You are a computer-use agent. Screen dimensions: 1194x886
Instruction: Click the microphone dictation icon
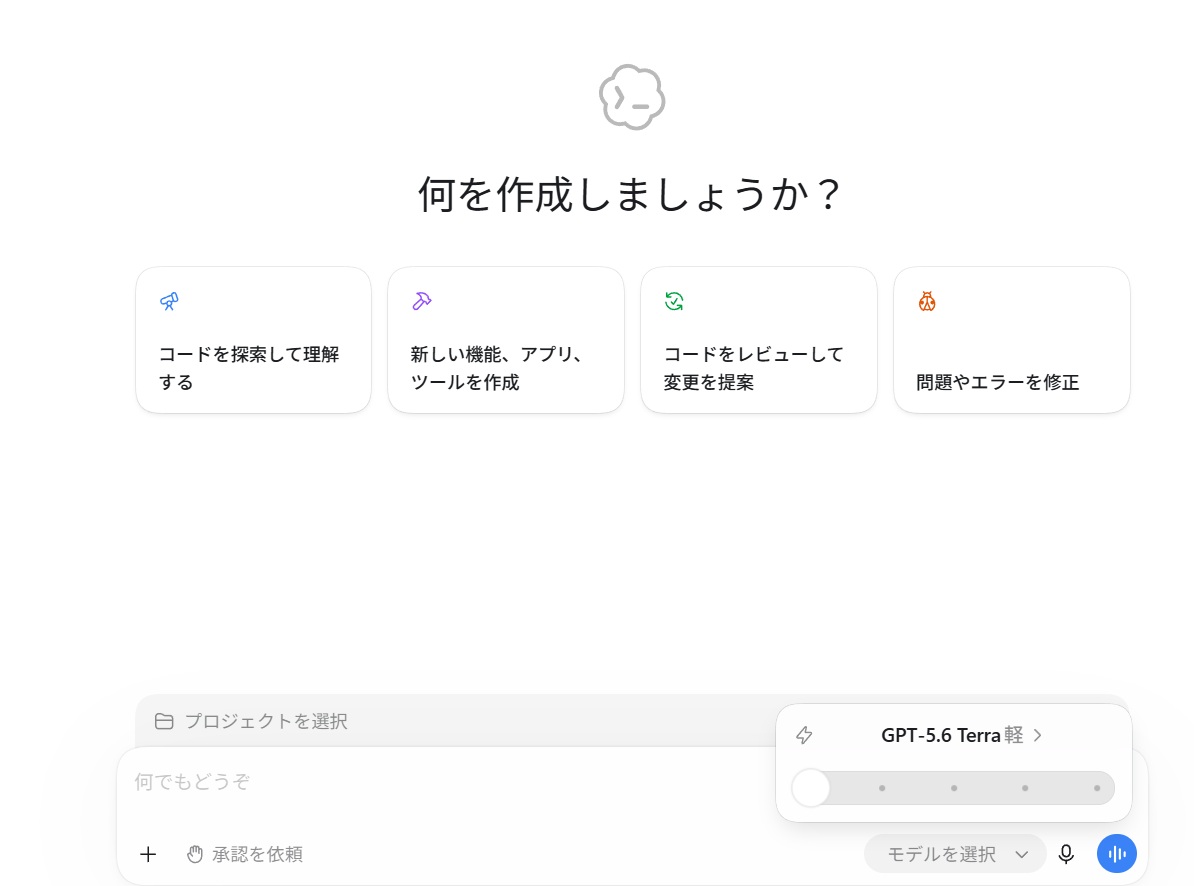click(1066, 854)
